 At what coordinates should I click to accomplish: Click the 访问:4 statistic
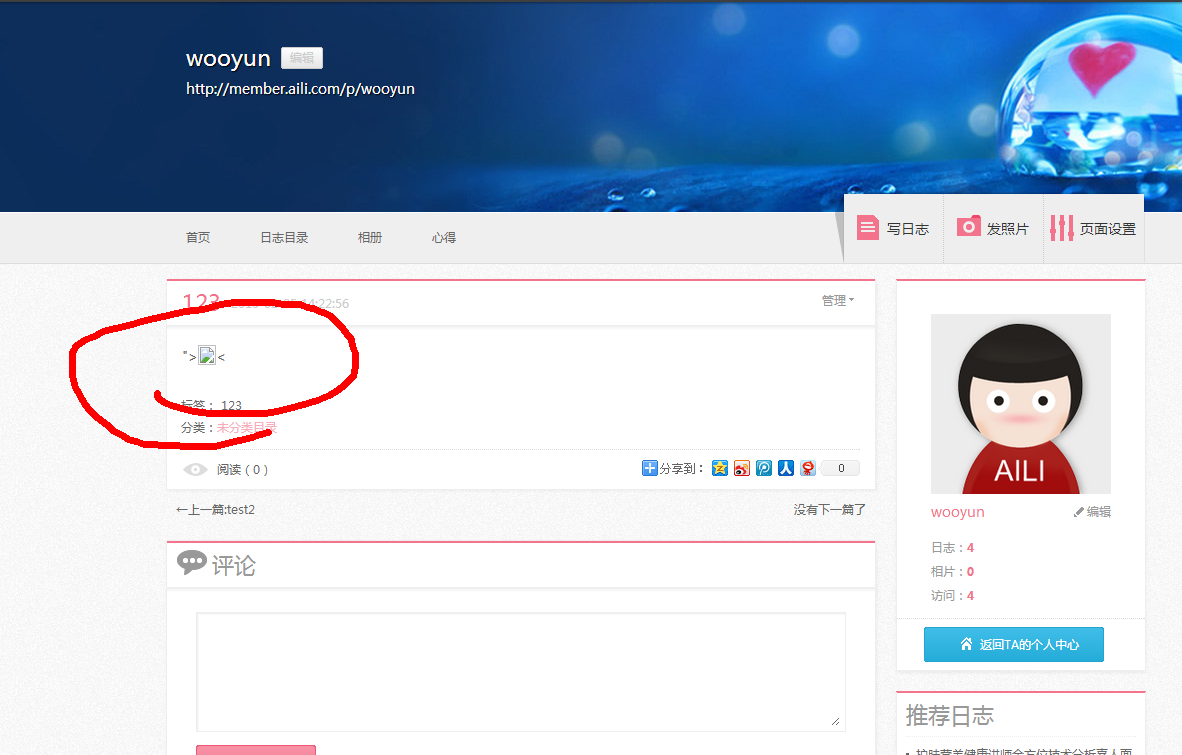click(x=952, y=596)
